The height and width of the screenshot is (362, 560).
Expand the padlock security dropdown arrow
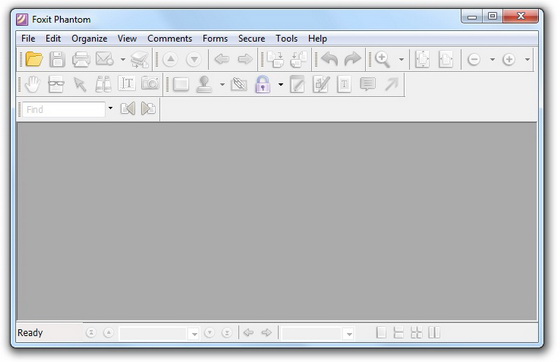(x=281, y=85)
